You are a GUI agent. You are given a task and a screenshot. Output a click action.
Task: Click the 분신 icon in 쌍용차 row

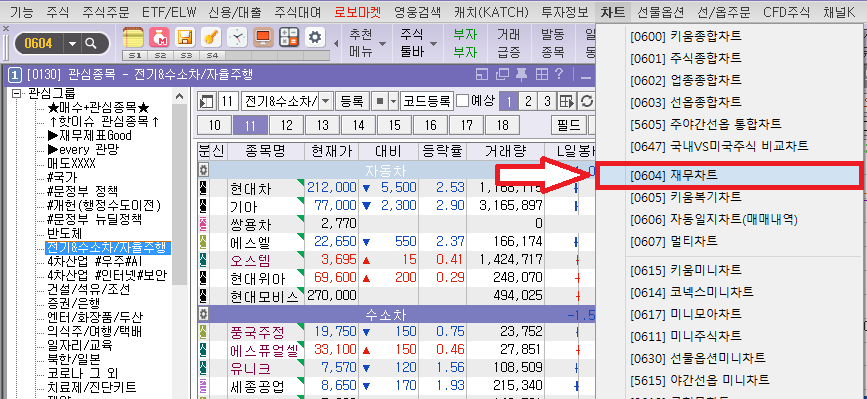[203, 224]
